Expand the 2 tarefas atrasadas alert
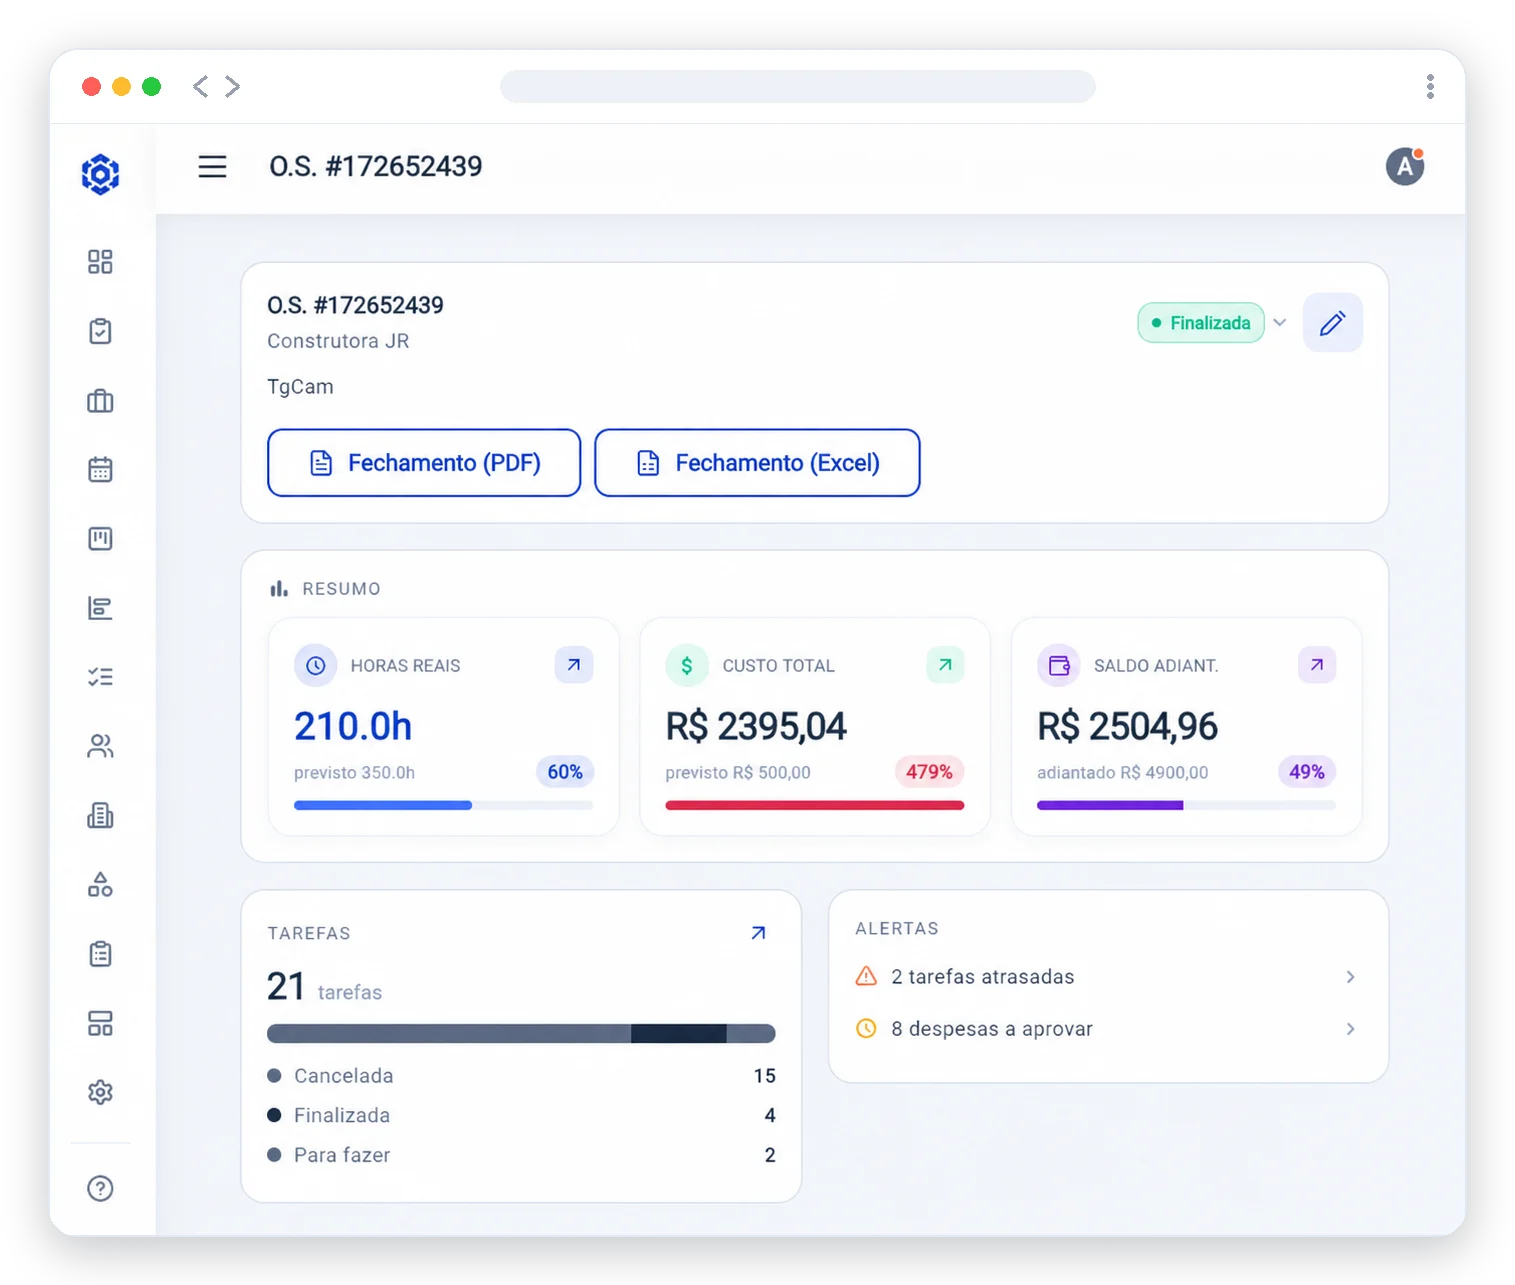The height and width of the screenshot is (1285, 1515). click(x=1107, y=977)
